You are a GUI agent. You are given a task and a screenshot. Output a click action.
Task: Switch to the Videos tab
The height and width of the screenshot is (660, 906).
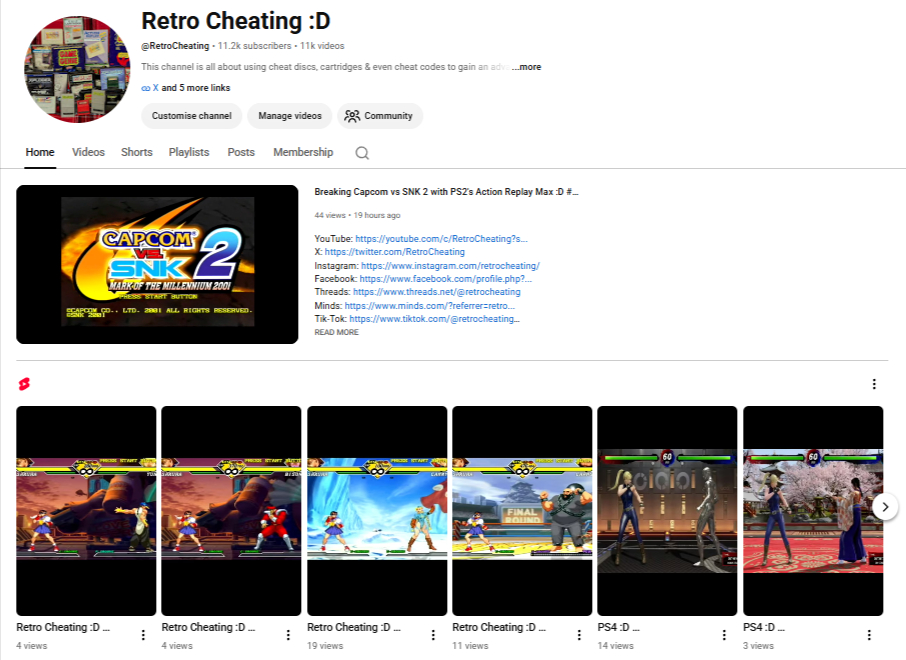88,152
